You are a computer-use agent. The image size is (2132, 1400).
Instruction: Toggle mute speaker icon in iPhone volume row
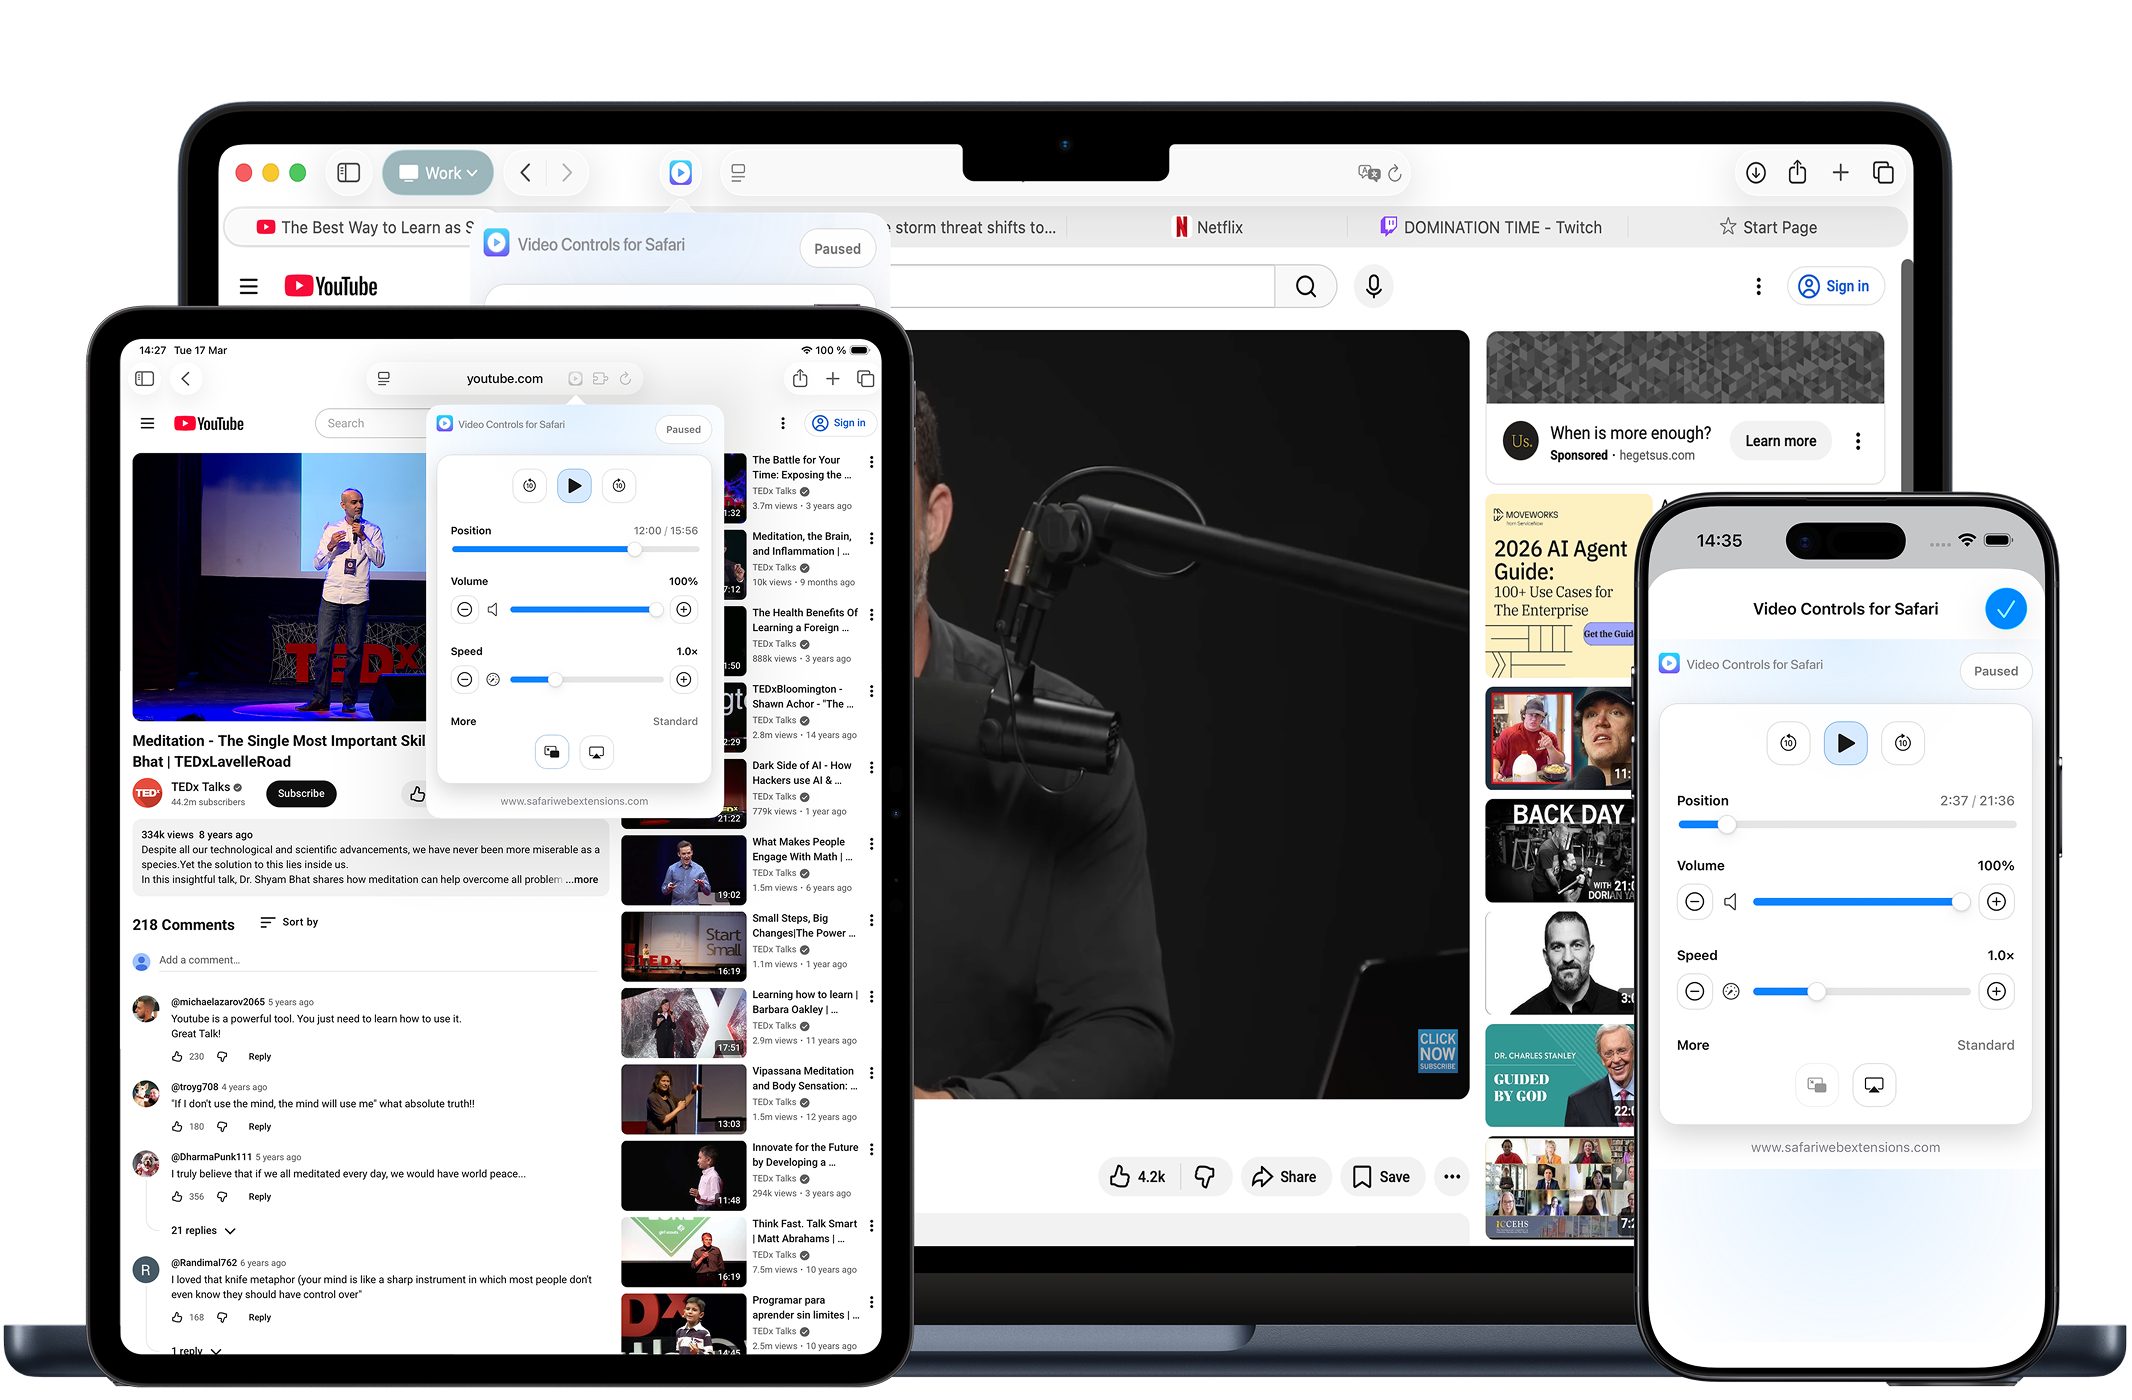(1731, 902)
